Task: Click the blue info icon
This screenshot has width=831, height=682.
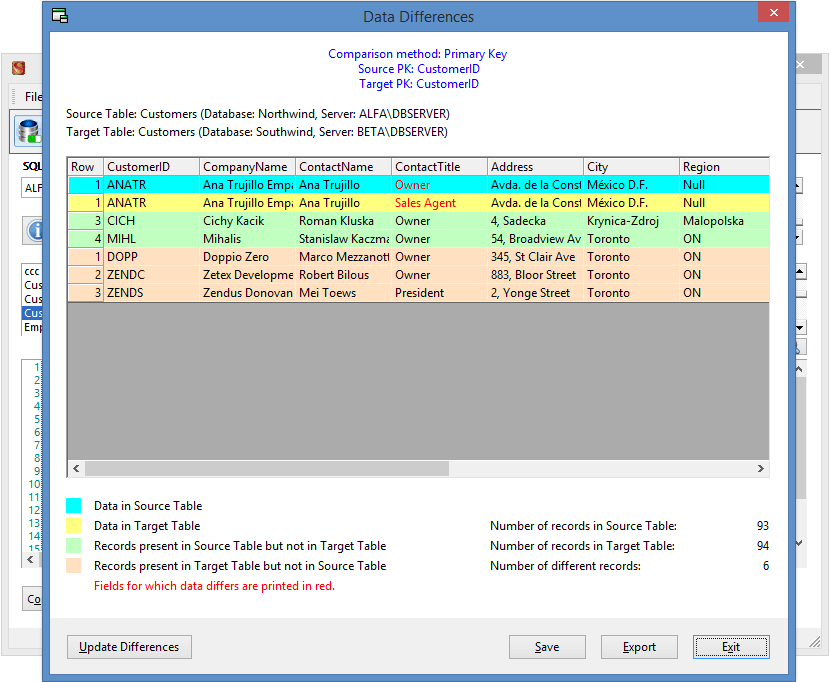Action: [33, 231]
